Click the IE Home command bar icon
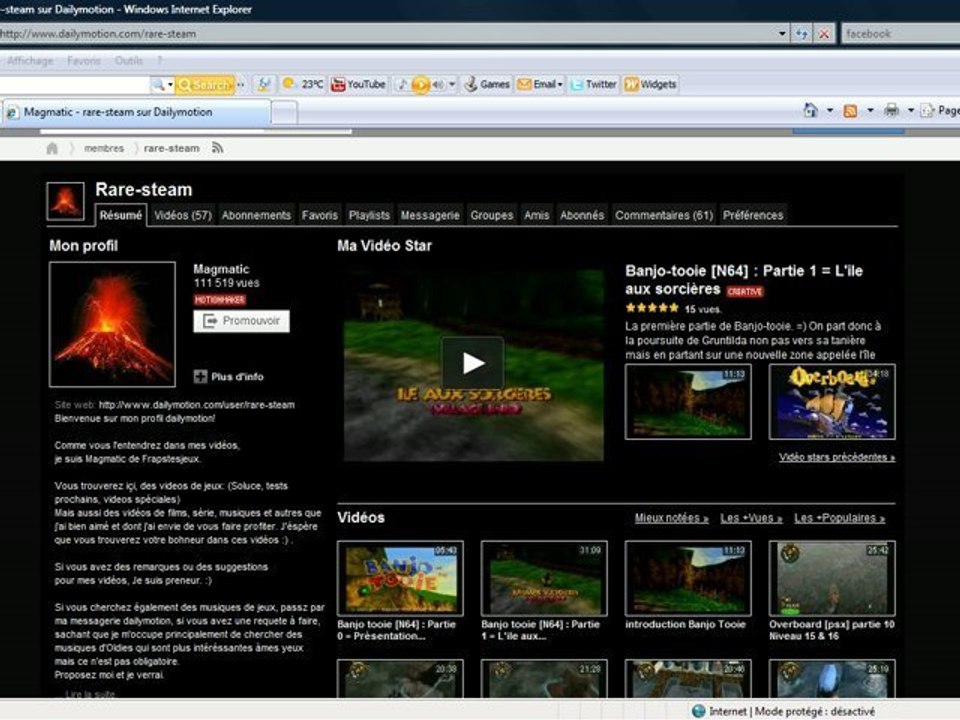960x720 pixels. 810,110
